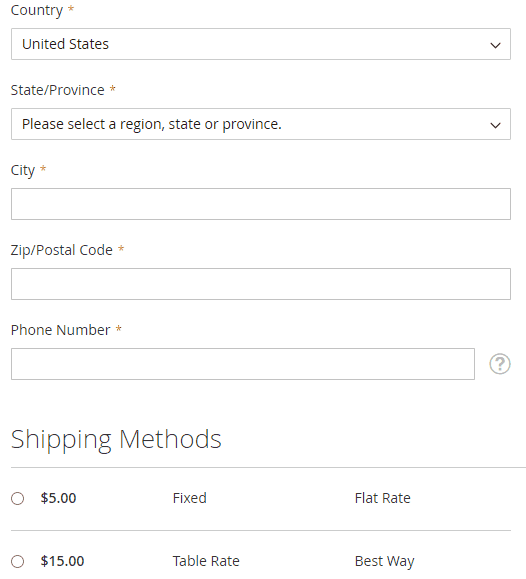
Task: Select the $15.00 Table Rate radio button
Action: [17, 561]
